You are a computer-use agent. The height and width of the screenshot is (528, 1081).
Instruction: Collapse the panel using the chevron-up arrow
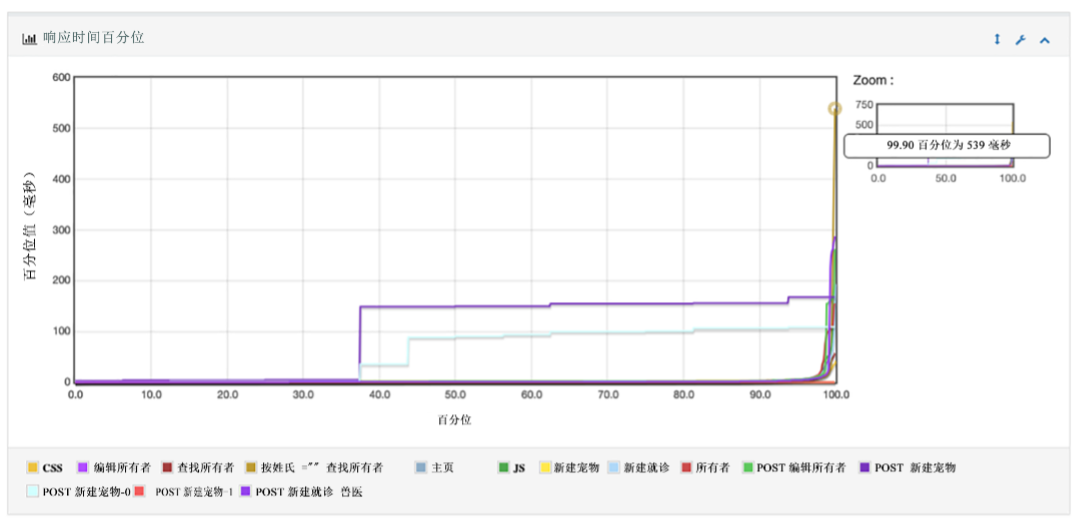tap(1045, 40)
